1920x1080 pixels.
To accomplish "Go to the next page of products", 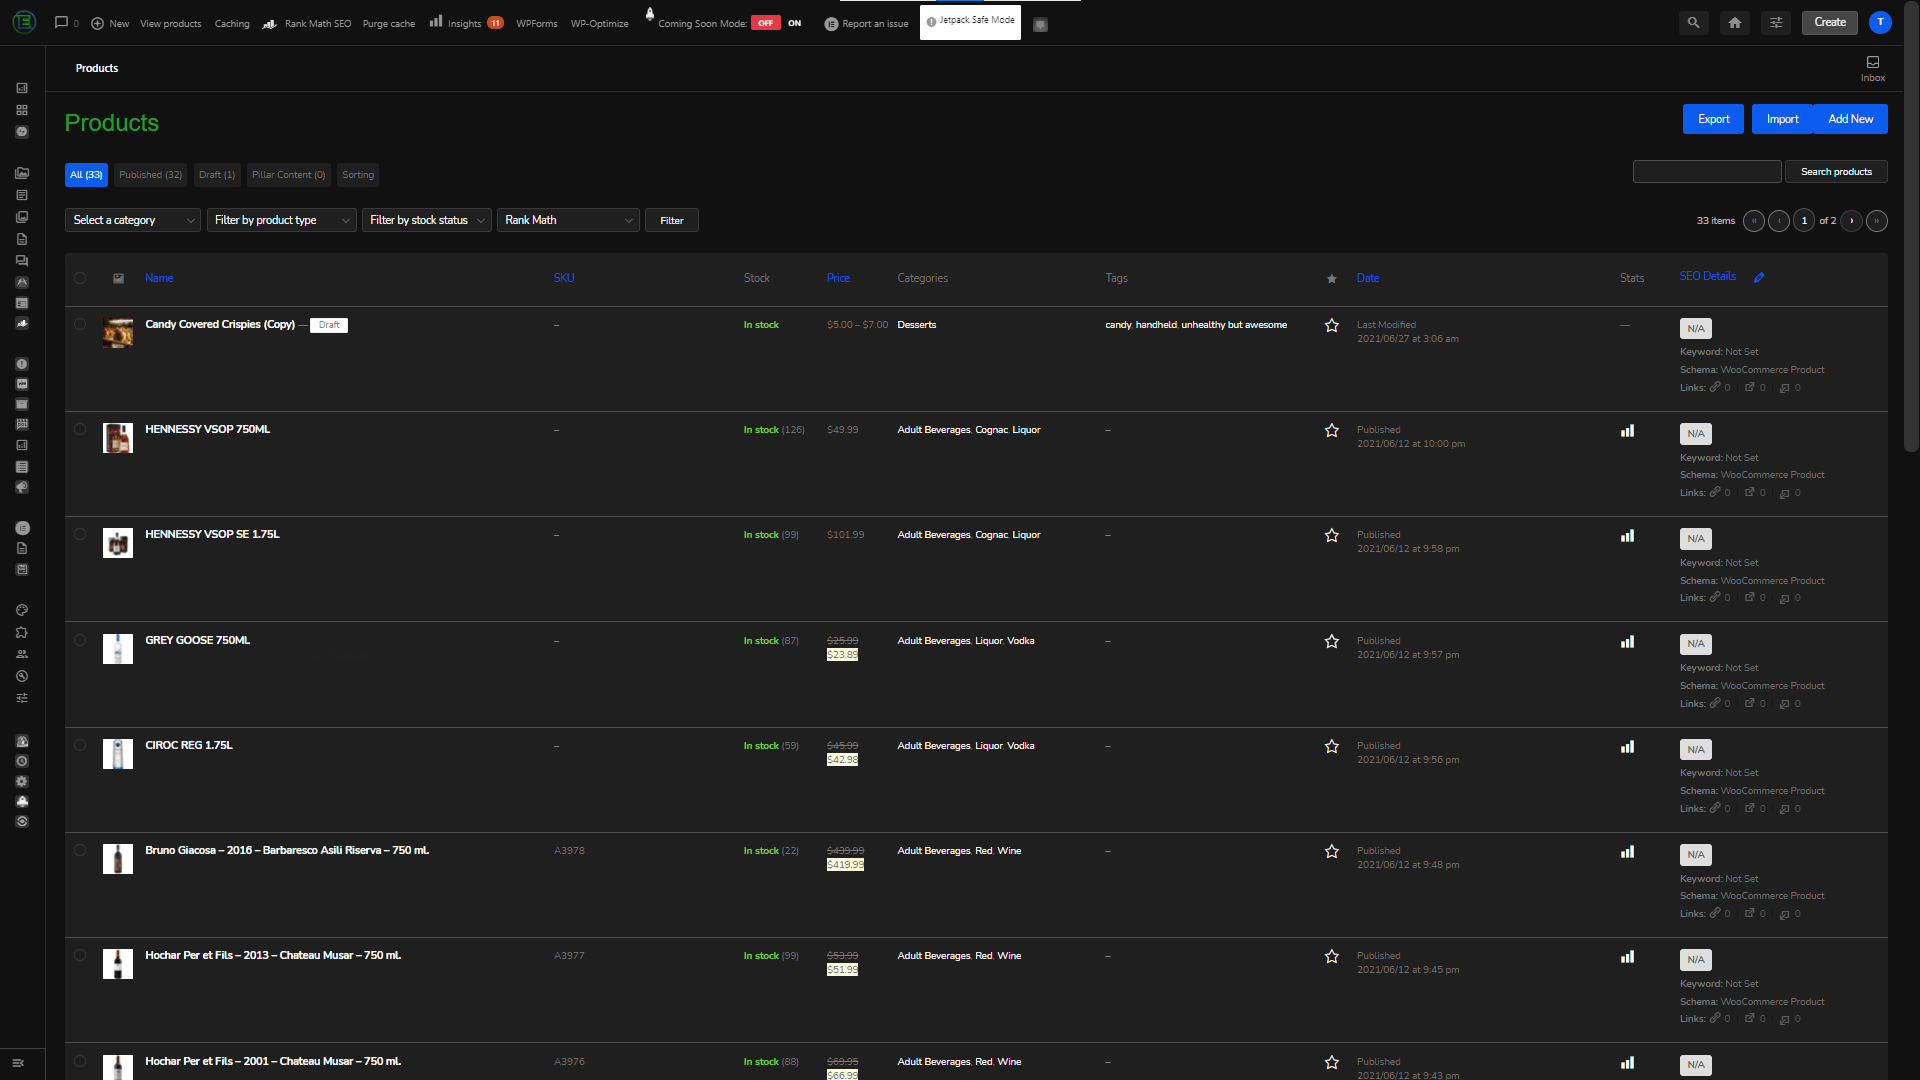I will pyautogui.click(x=1852, y=221).
